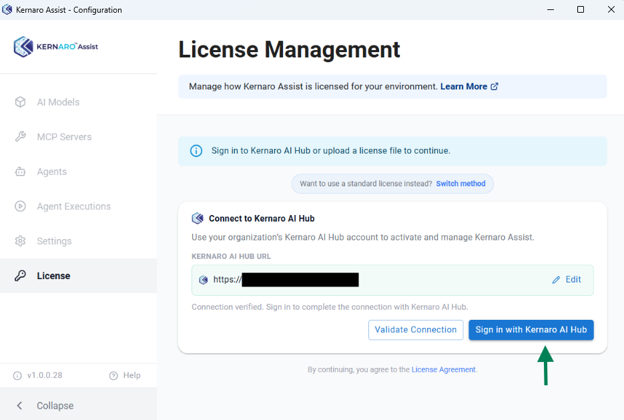Click the MCP Servers wrench icon

click(x=20, y=137)
